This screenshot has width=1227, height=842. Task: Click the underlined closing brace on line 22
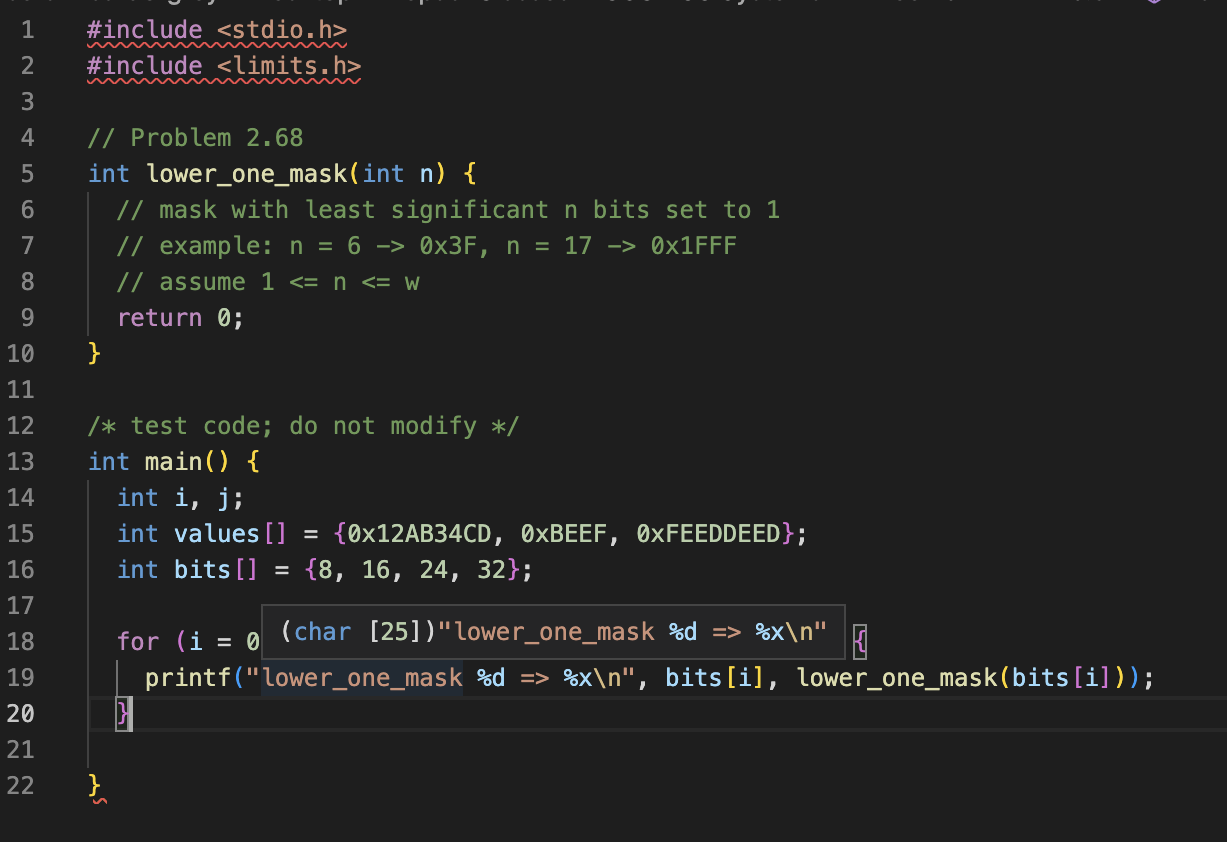(x=93, y=786)
